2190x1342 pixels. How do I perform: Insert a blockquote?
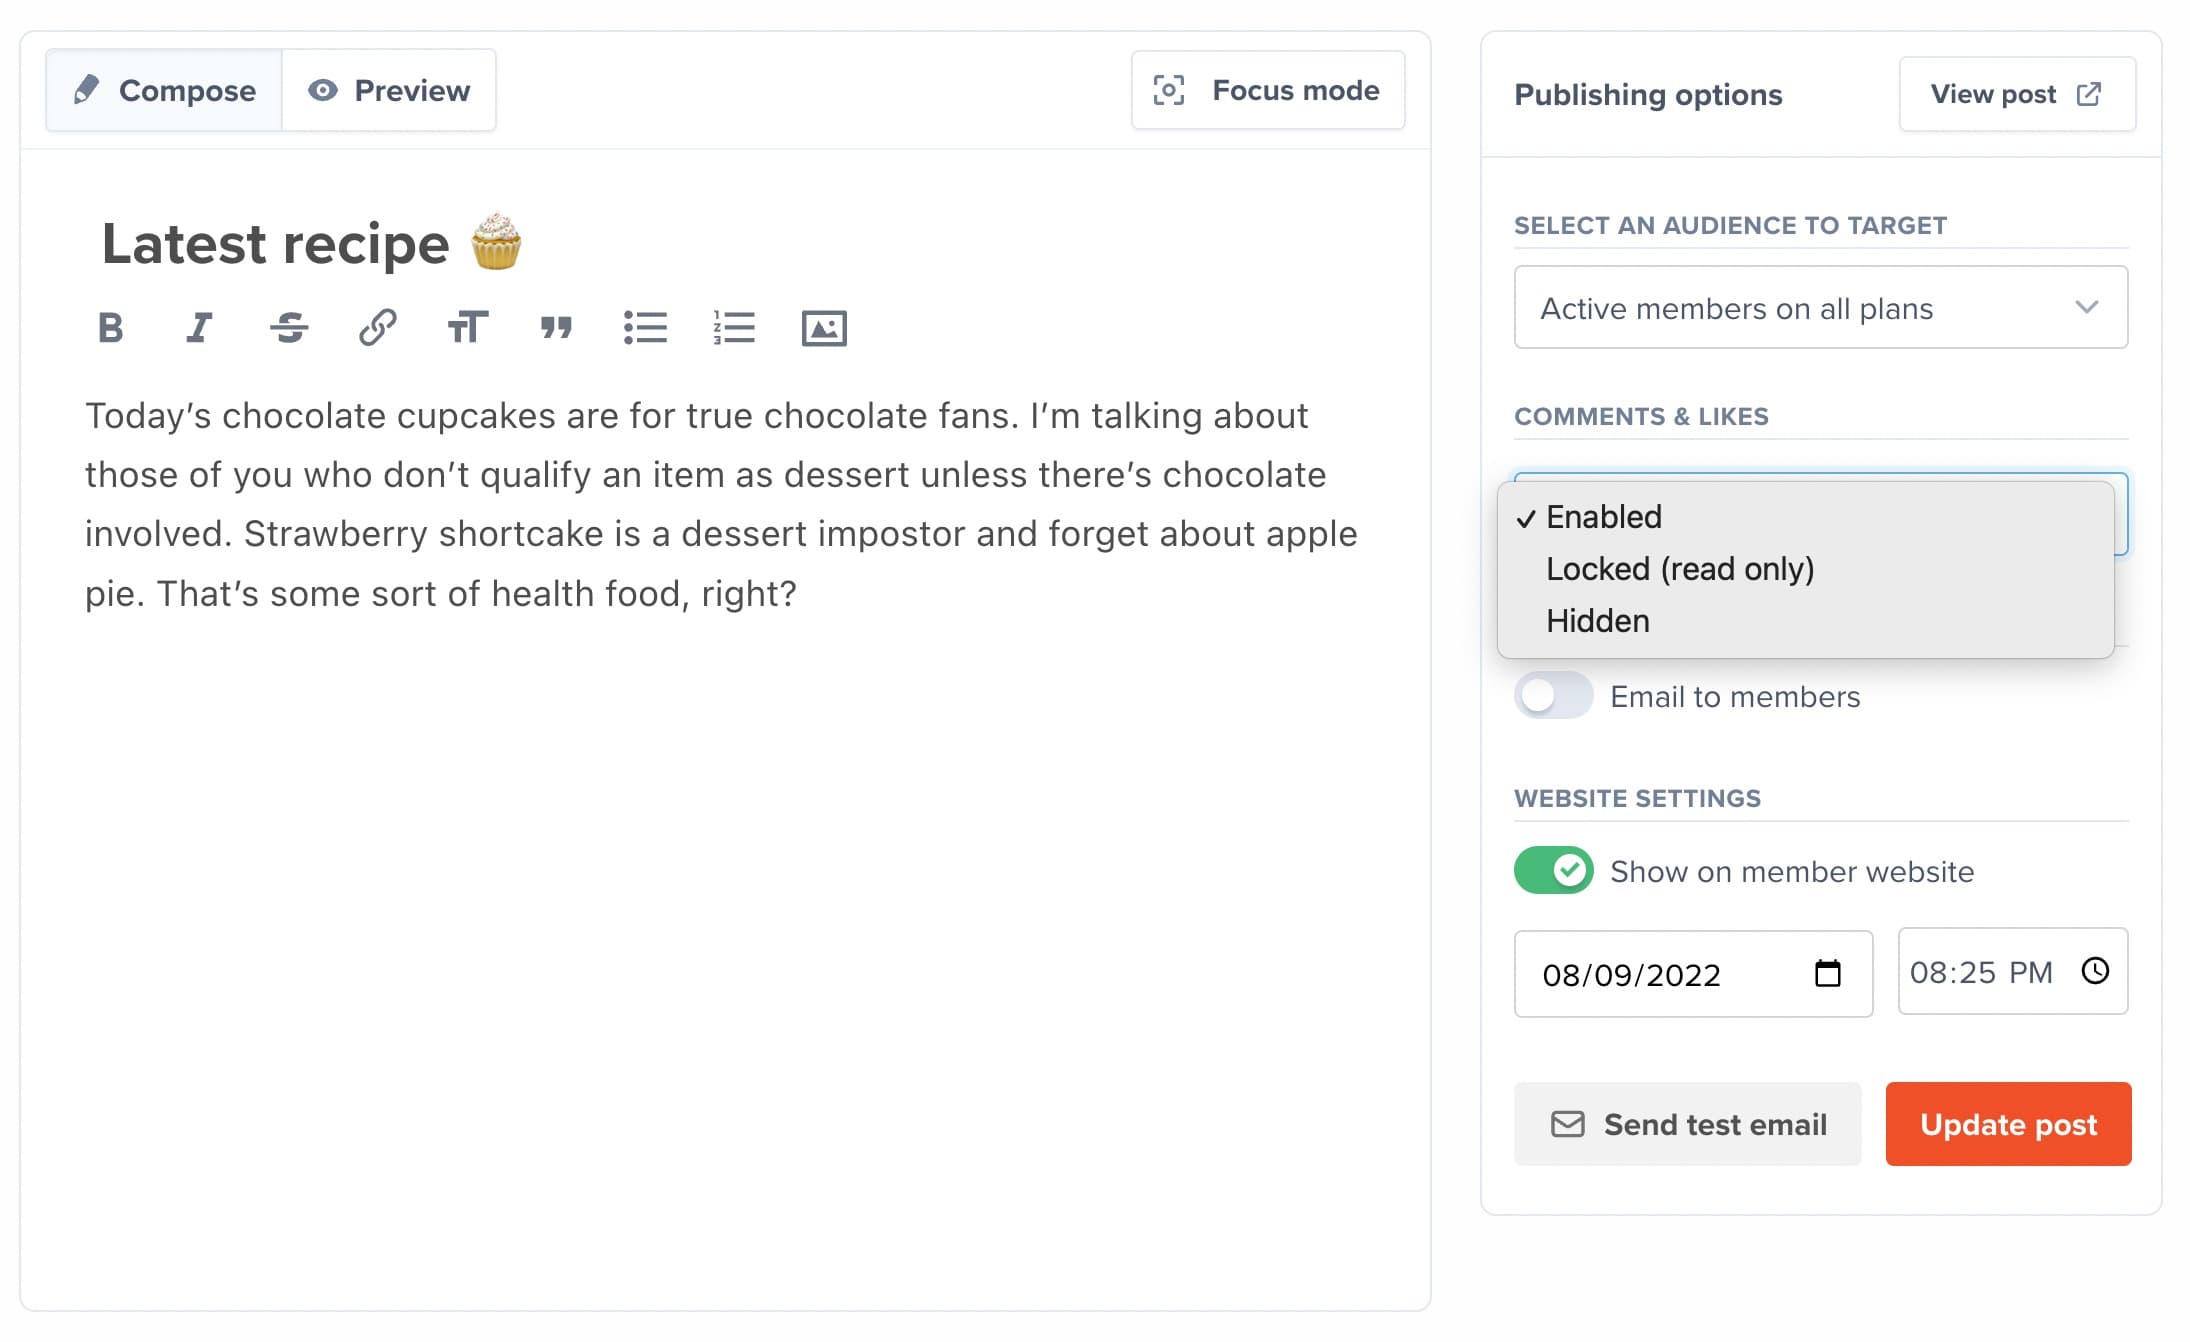pos(557,327)
